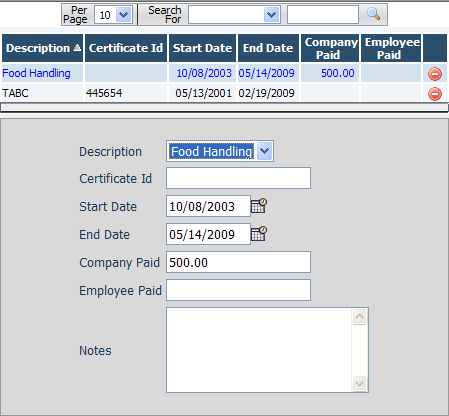Sort by Company Paid column header
The image size is (449, 416).
330,48
